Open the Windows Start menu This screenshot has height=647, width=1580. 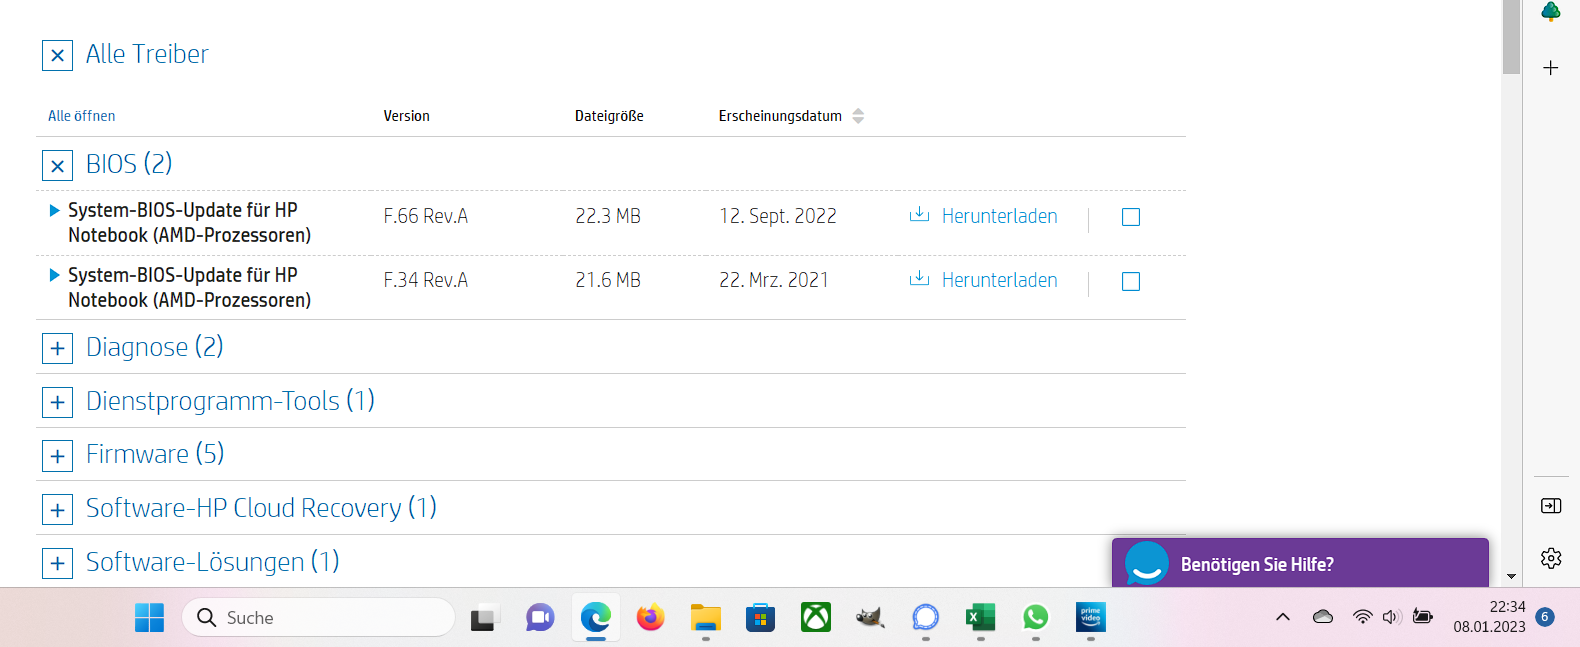pyautogui.click(x=149, y=618)
